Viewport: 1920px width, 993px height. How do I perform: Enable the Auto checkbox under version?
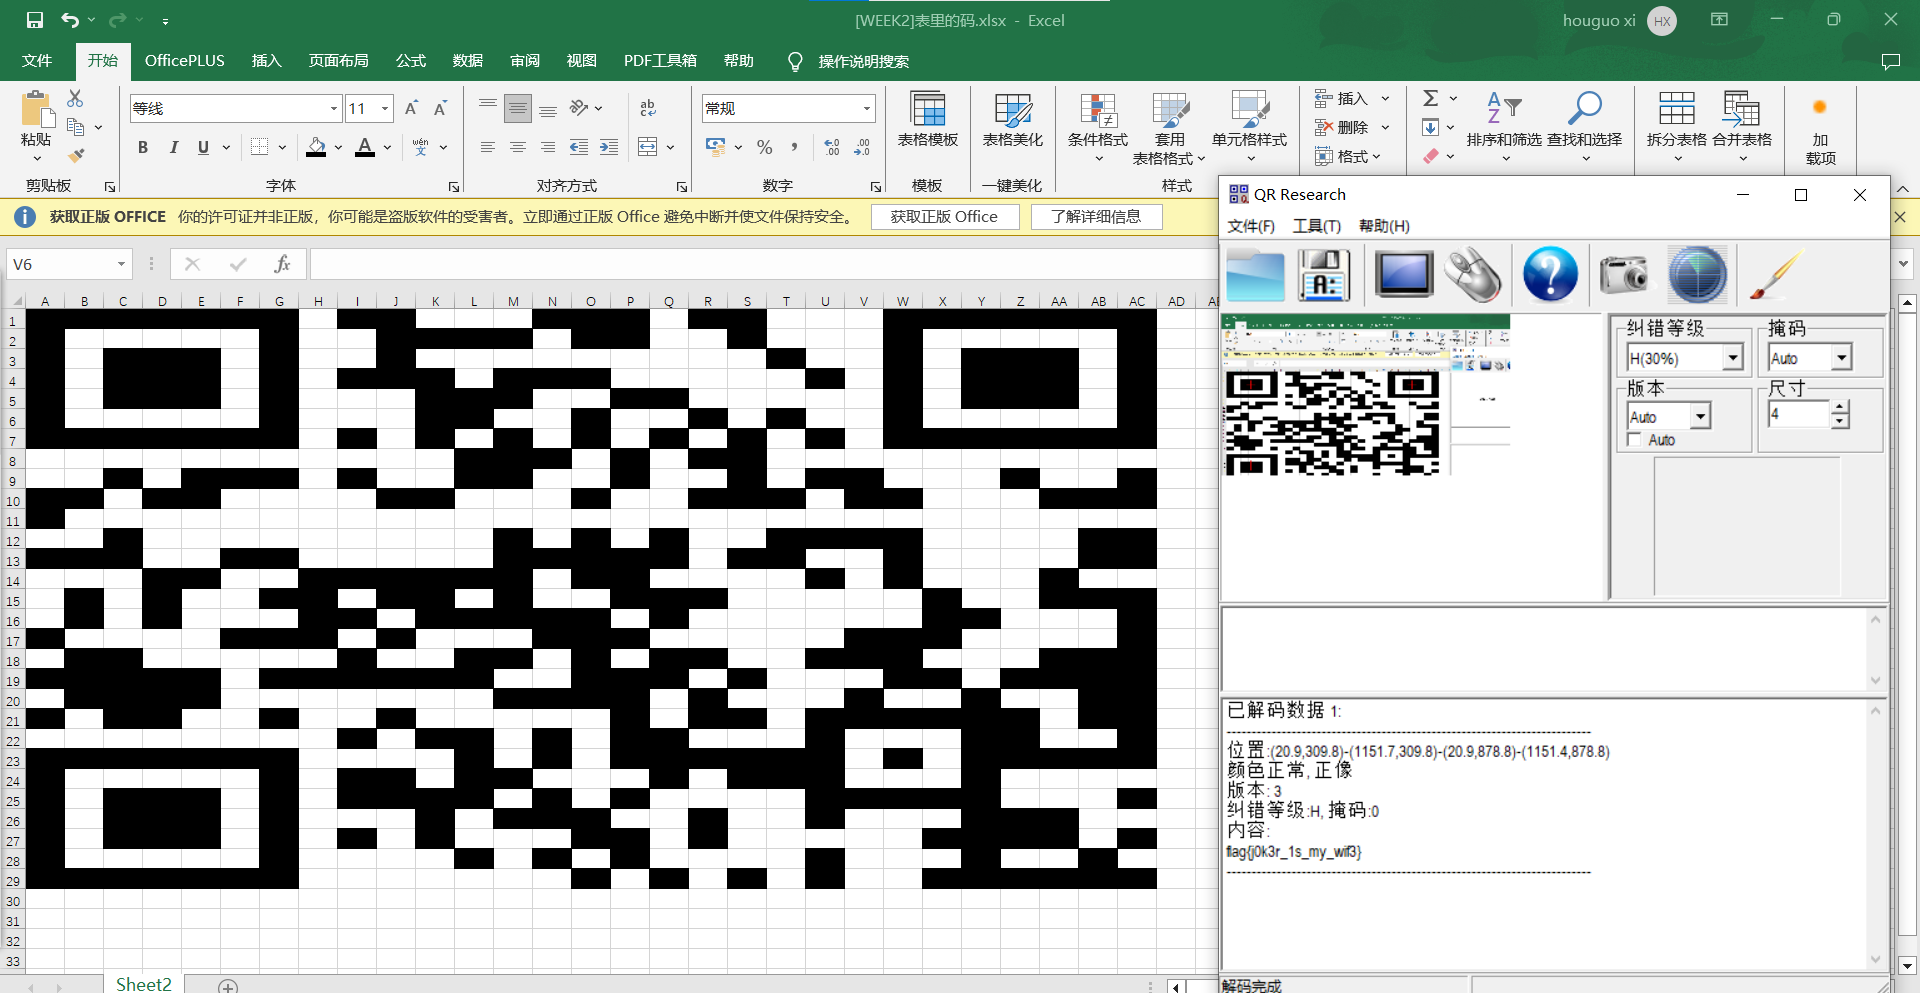pos(1634,440)
